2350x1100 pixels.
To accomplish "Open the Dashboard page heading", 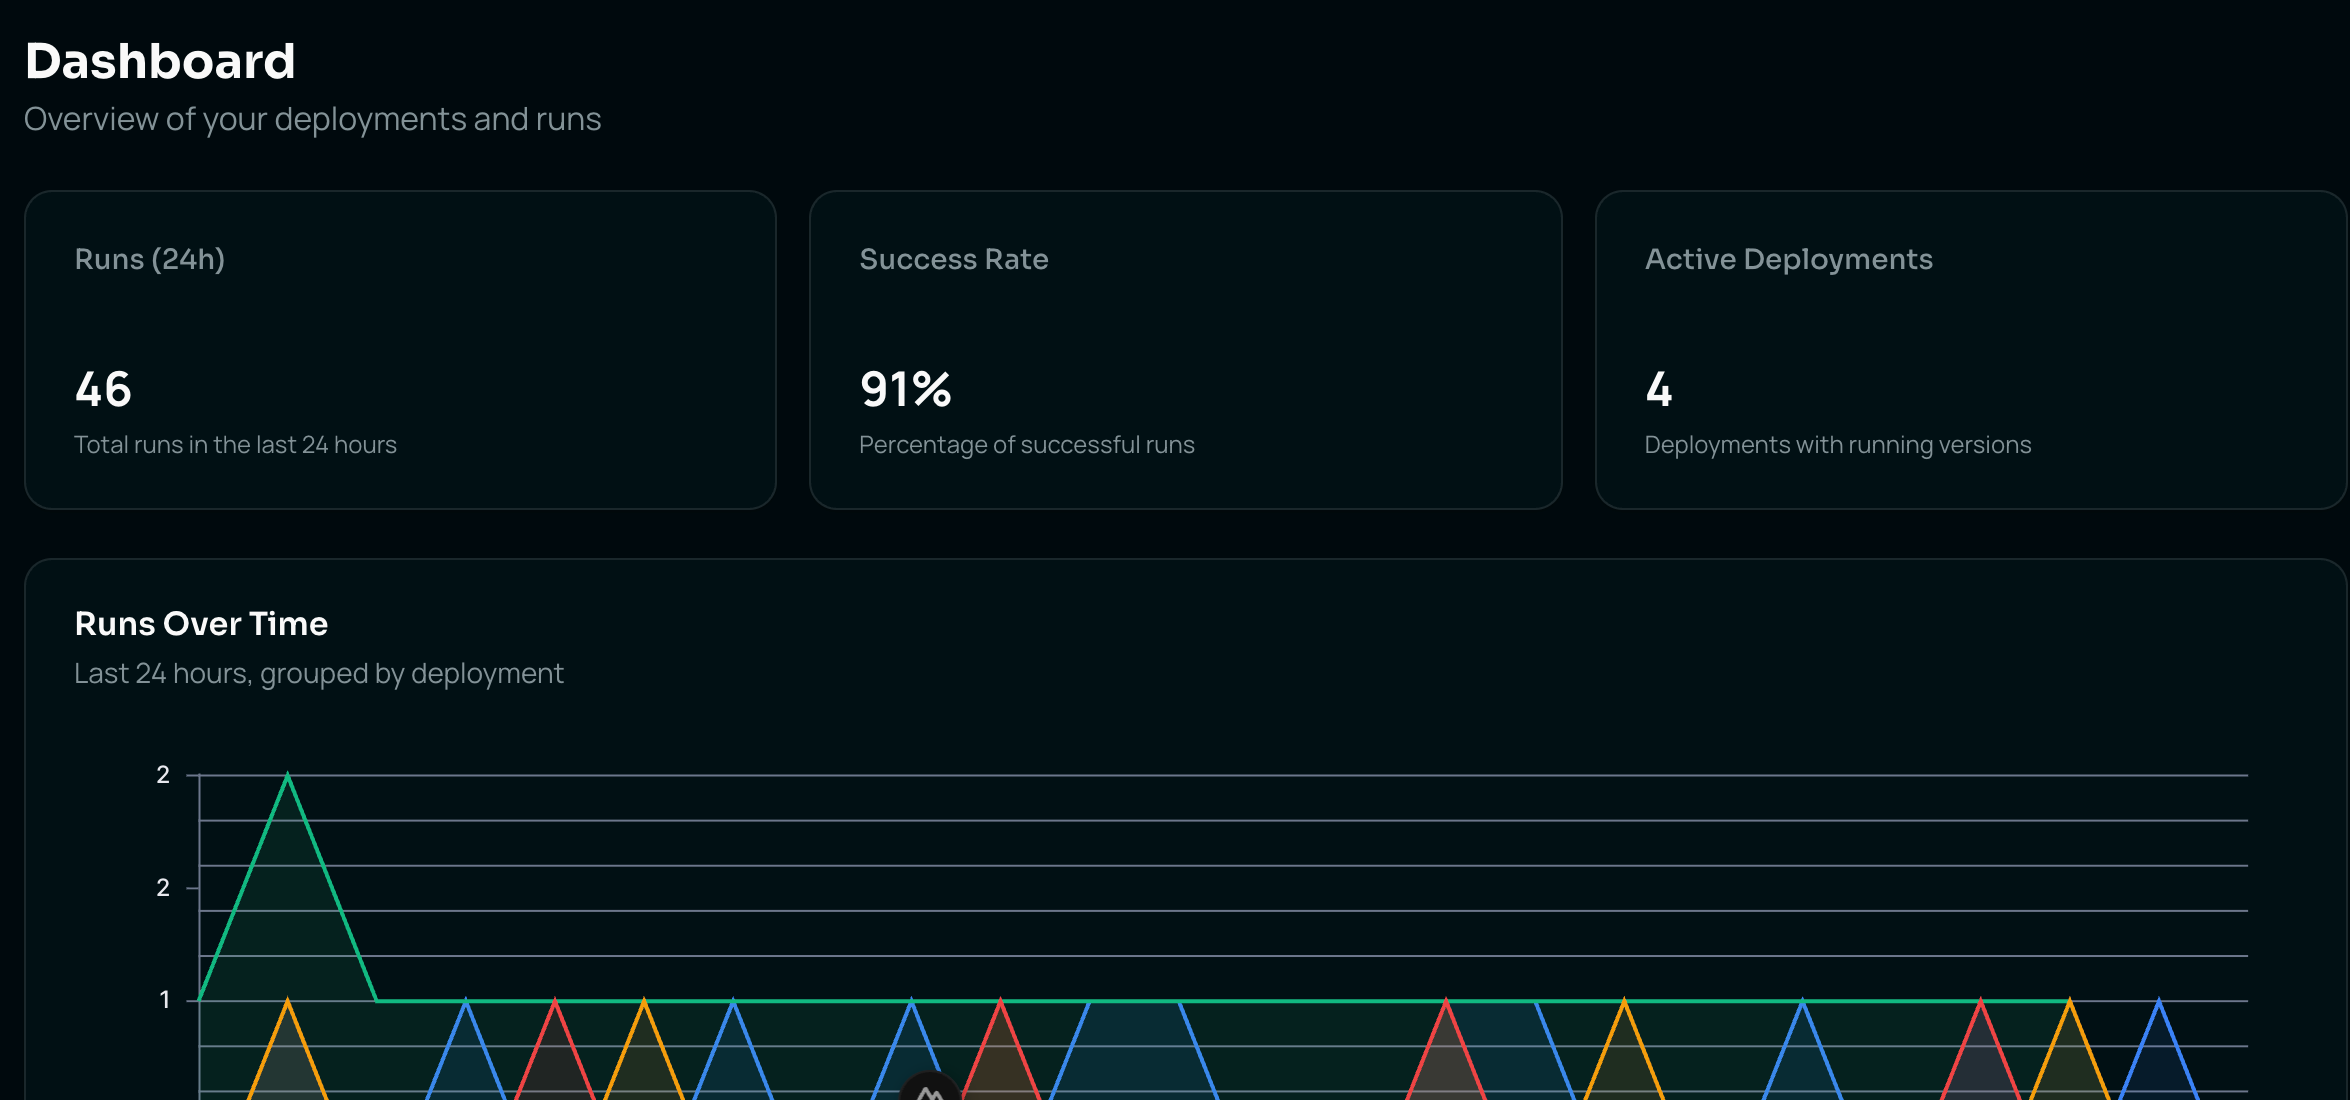I will point(160,60).
